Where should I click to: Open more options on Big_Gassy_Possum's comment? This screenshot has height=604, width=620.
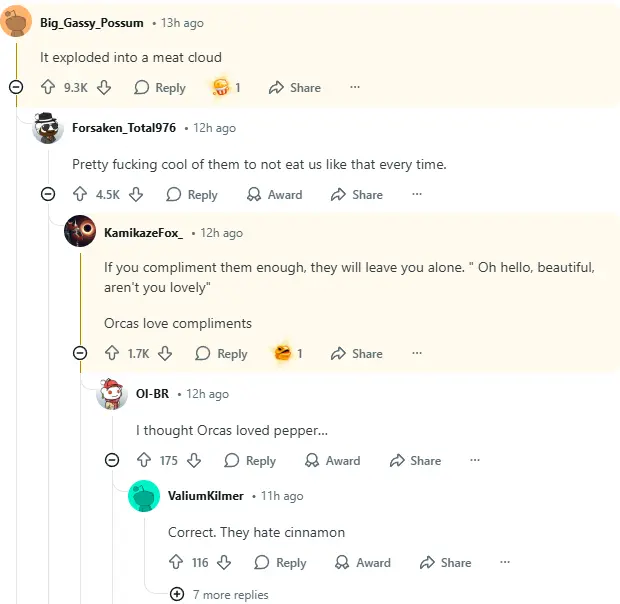[354, 88]
